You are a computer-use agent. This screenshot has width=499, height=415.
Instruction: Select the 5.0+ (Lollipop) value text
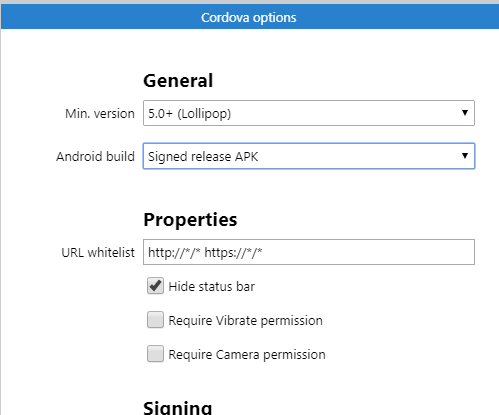(x=189, y=114)
